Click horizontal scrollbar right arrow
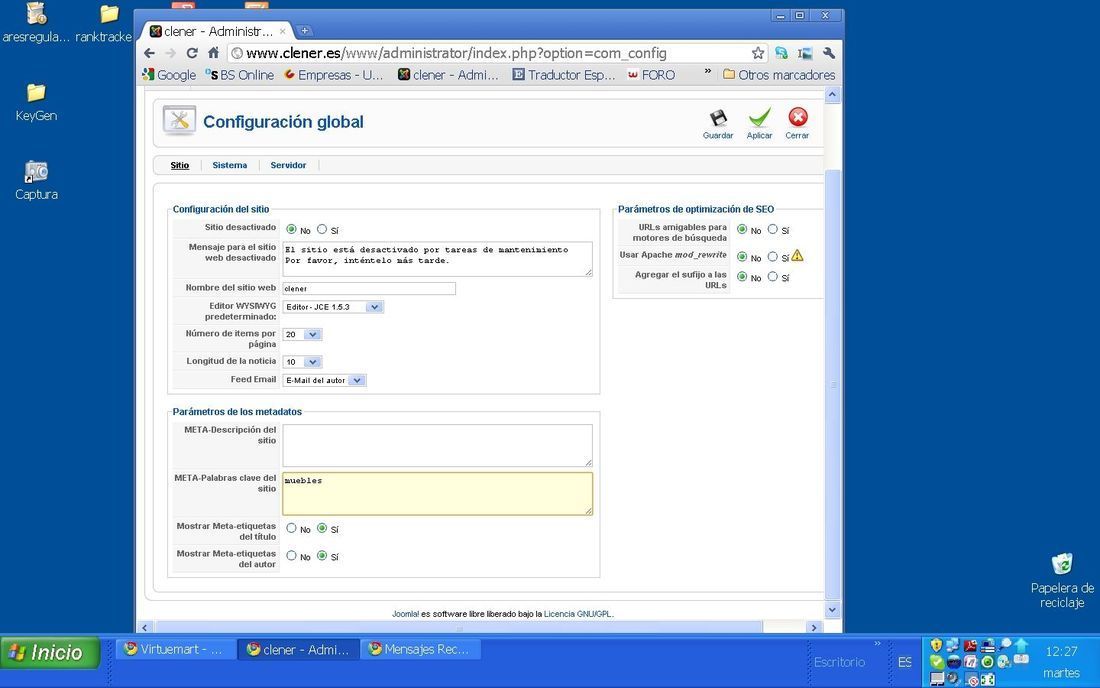1100x688 pixels. coord(814,628)
